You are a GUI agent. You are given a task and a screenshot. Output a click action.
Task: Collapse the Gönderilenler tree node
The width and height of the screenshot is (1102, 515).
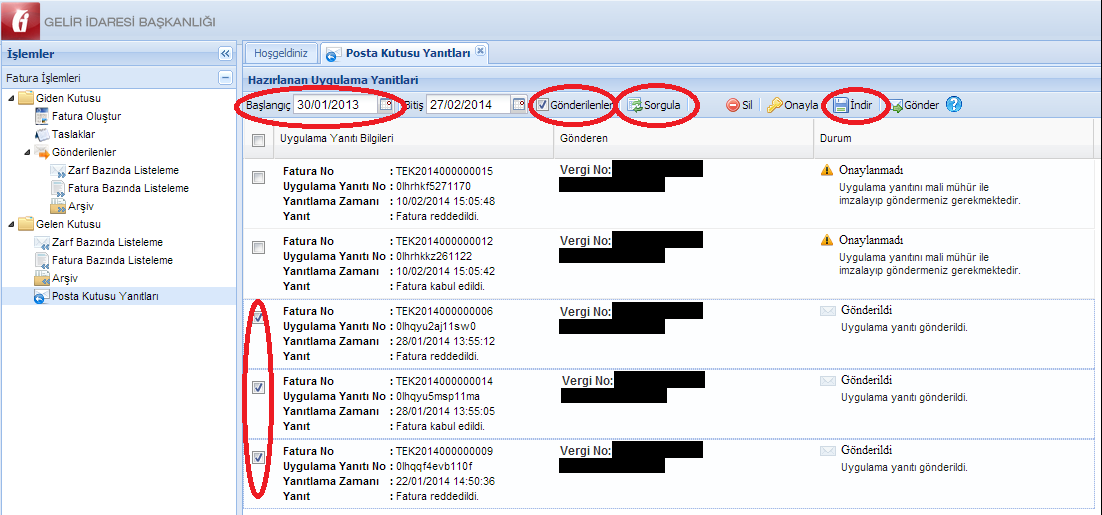pyautogui.click(x=27, y=152)
